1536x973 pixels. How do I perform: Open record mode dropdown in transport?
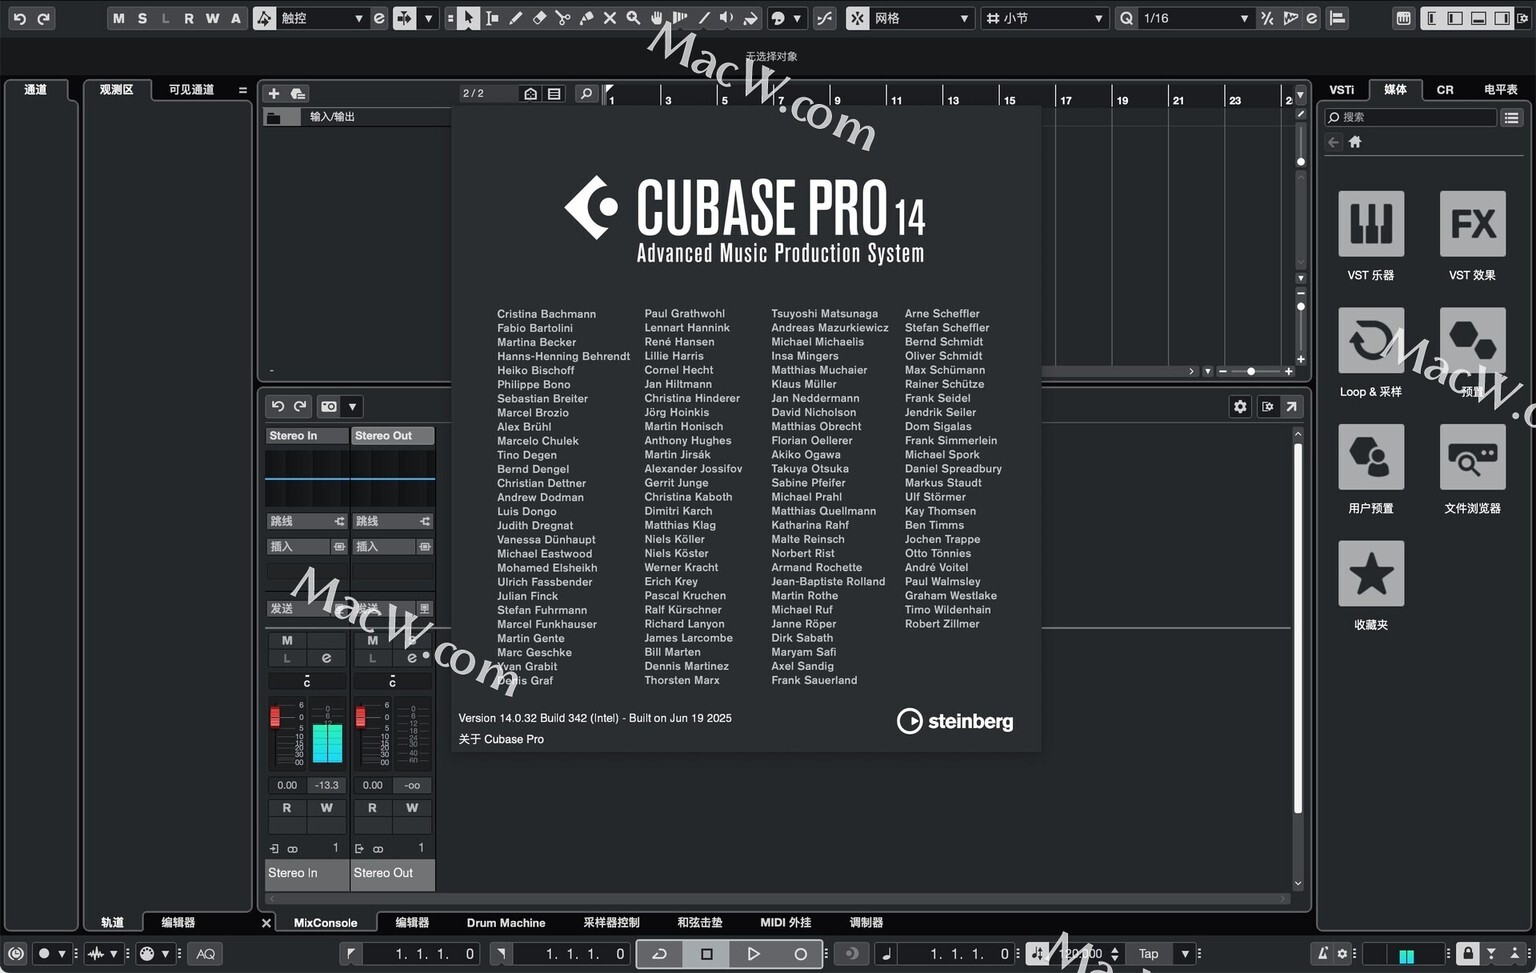pyautogui.click(x=62, y=954)
